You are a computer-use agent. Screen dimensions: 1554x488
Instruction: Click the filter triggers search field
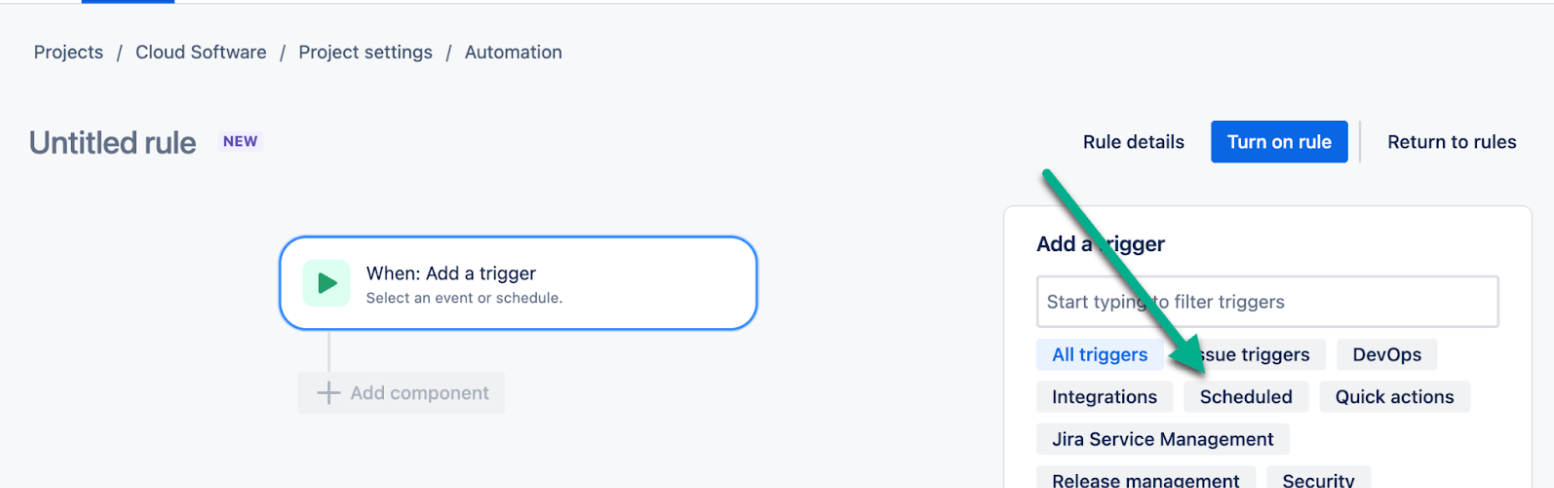pyautogui.click(x=1267, y=302)
